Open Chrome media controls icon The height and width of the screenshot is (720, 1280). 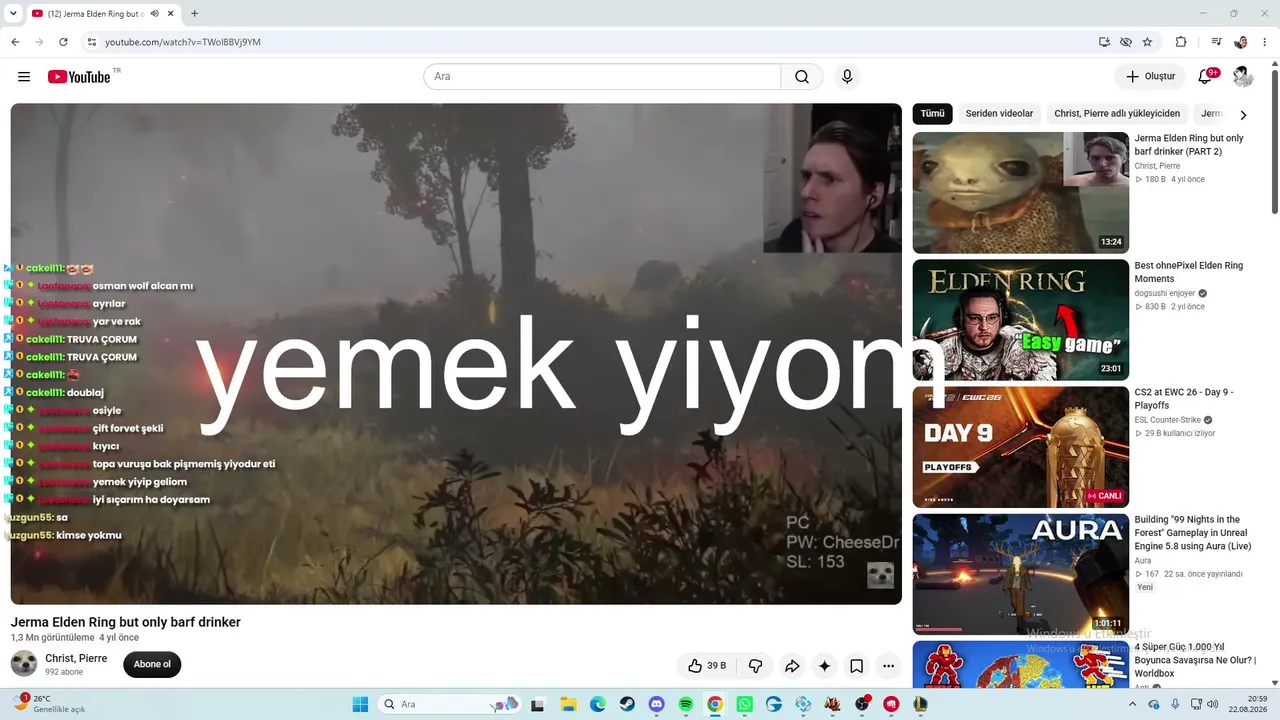[1216, 42]
